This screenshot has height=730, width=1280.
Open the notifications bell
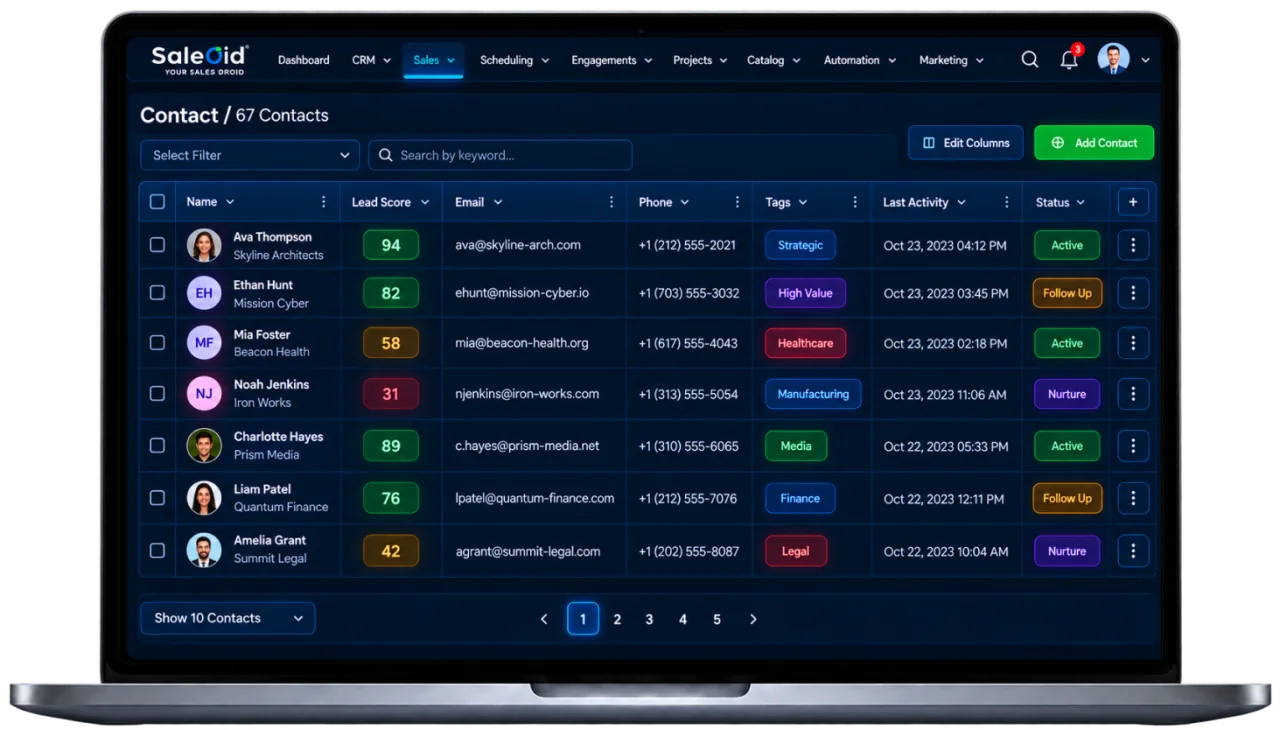[1069, 60]
